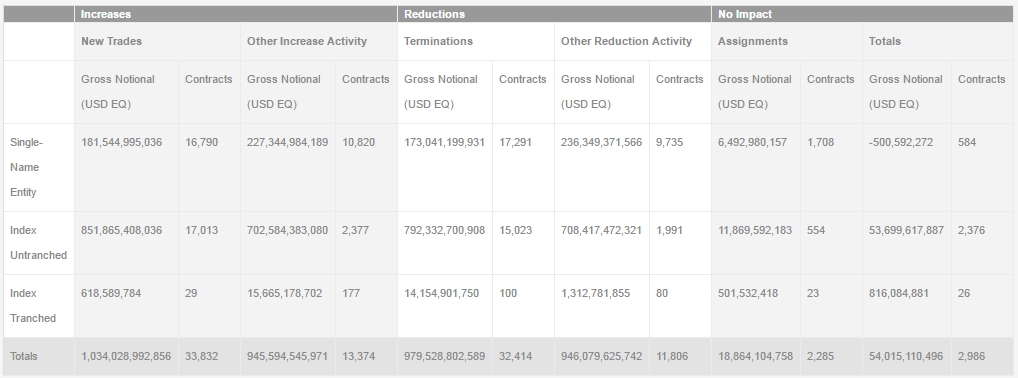Click the 792,332,700,908 terminations cell
Image resolution: width=1018 pixels, height=378 pixels.
coord(444,230)
